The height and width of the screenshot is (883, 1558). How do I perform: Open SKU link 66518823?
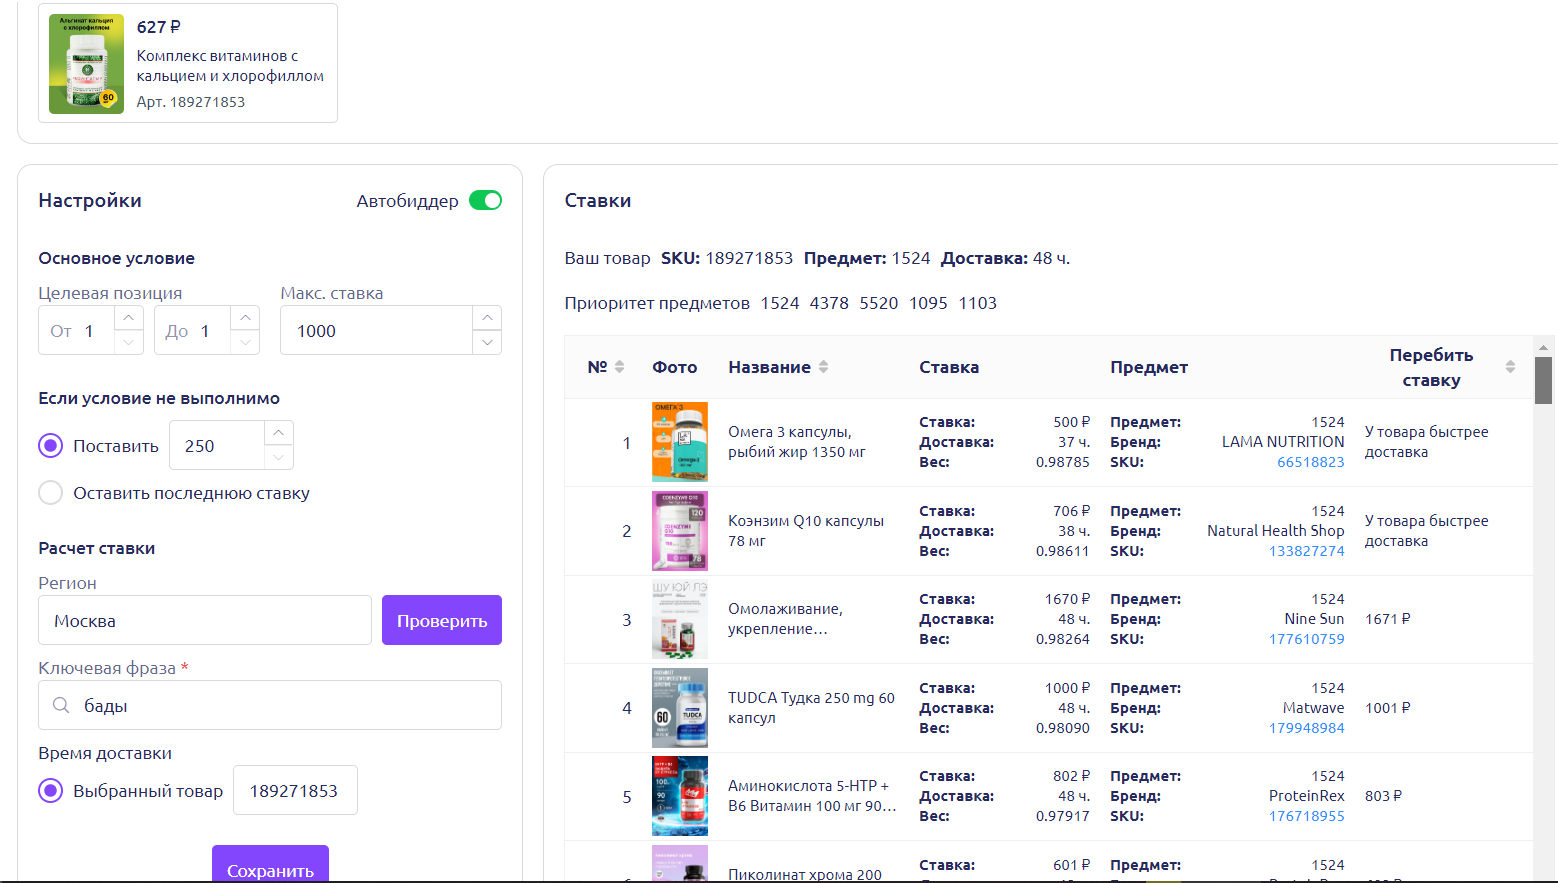1310,462
